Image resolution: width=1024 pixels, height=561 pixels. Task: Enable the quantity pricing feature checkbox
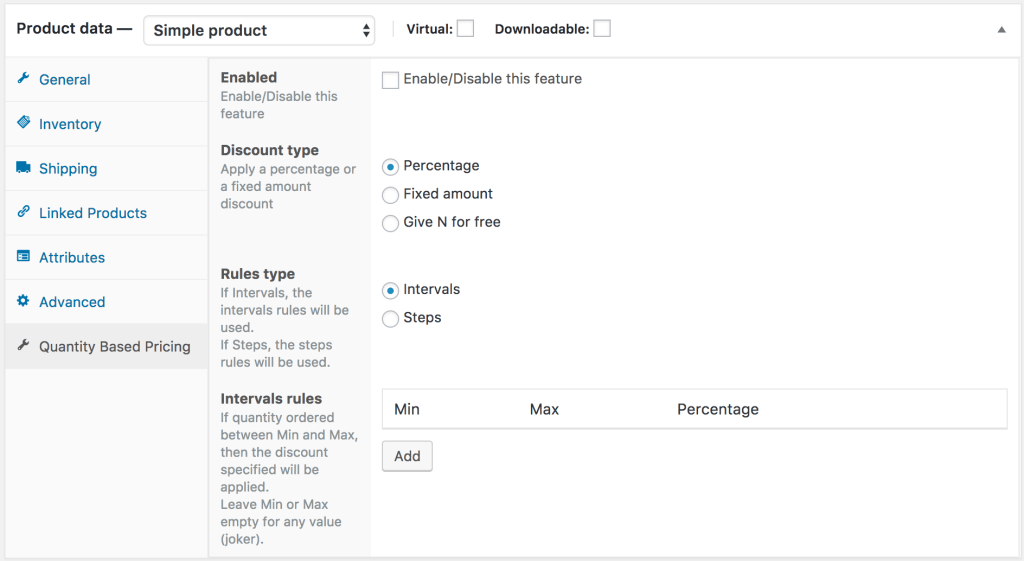point(391,80)
